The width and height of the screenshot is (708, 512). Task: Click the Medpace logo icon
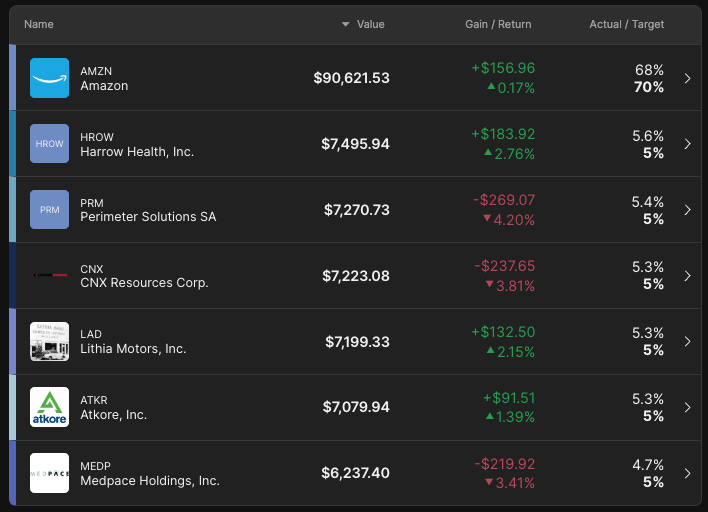49,473
